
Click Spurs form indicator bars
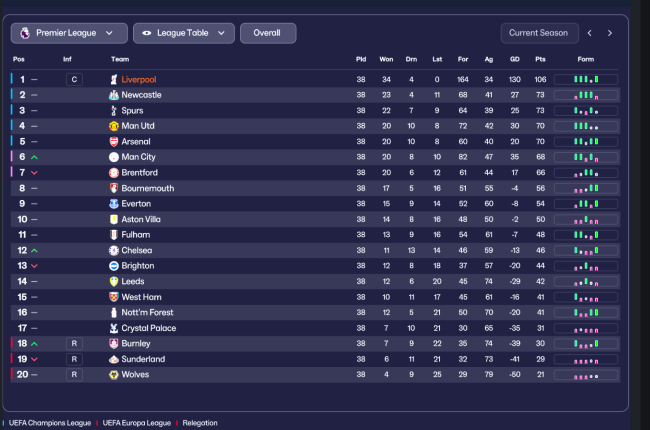[x=598, y=110]
